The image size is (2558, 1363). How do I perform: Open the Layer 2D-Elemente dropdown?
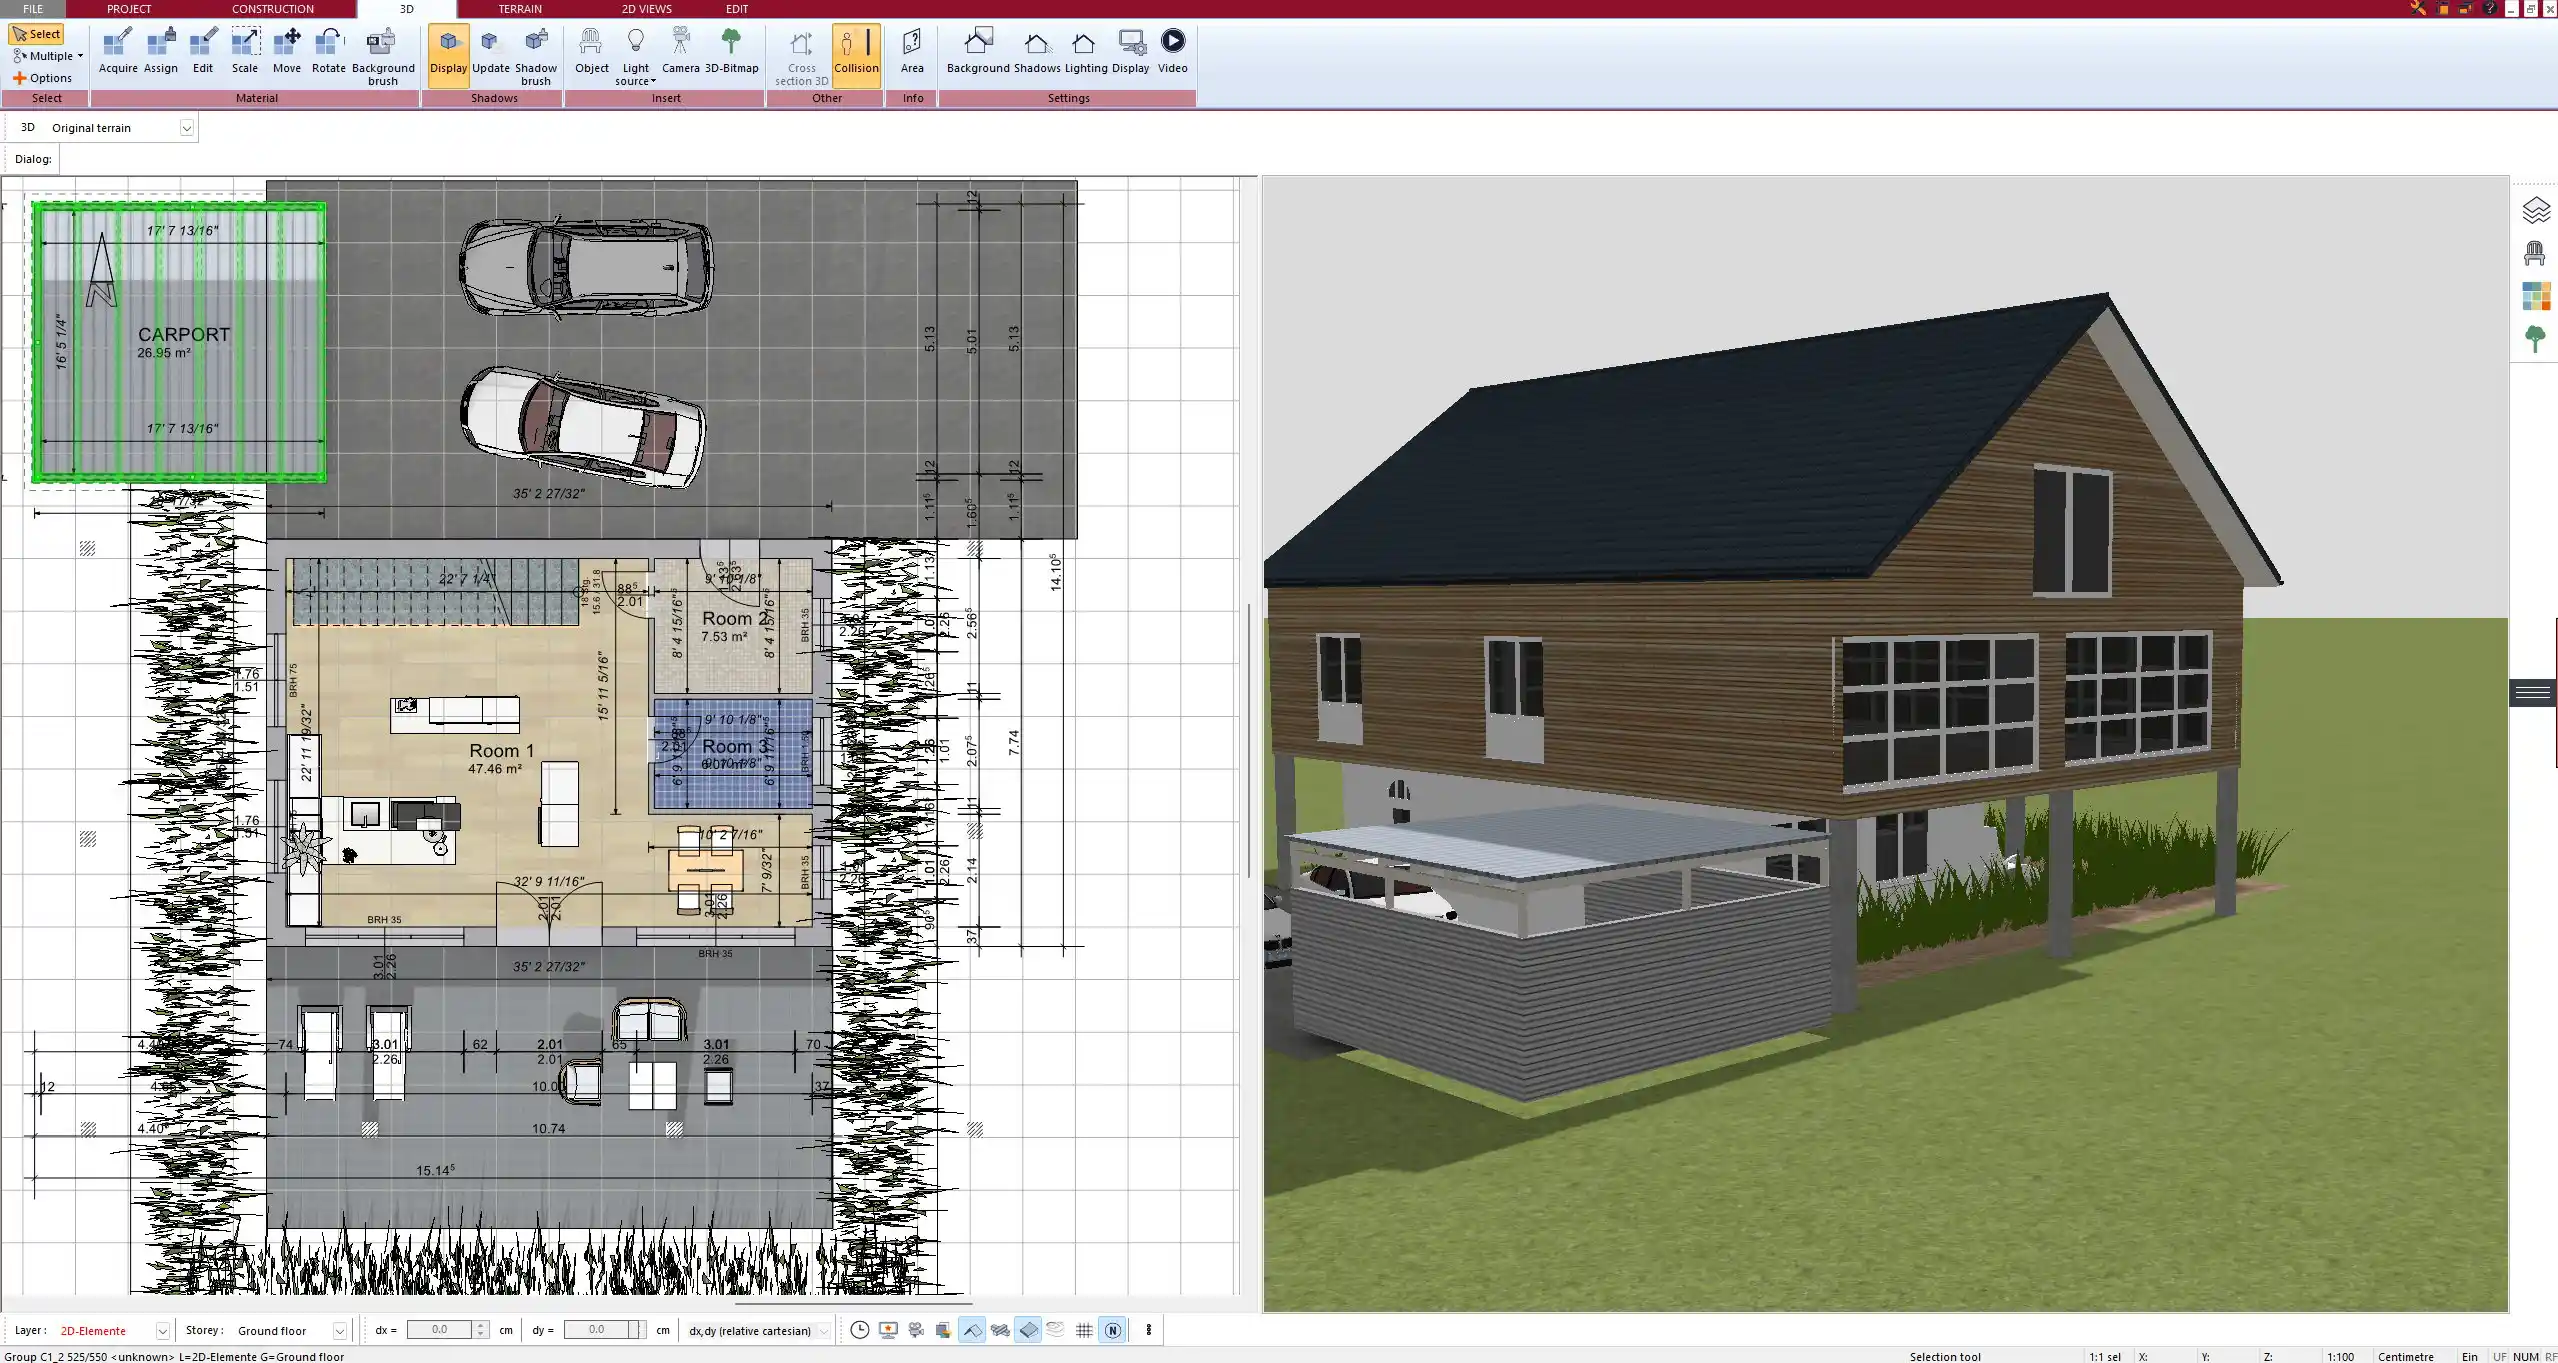[162, 1331]
